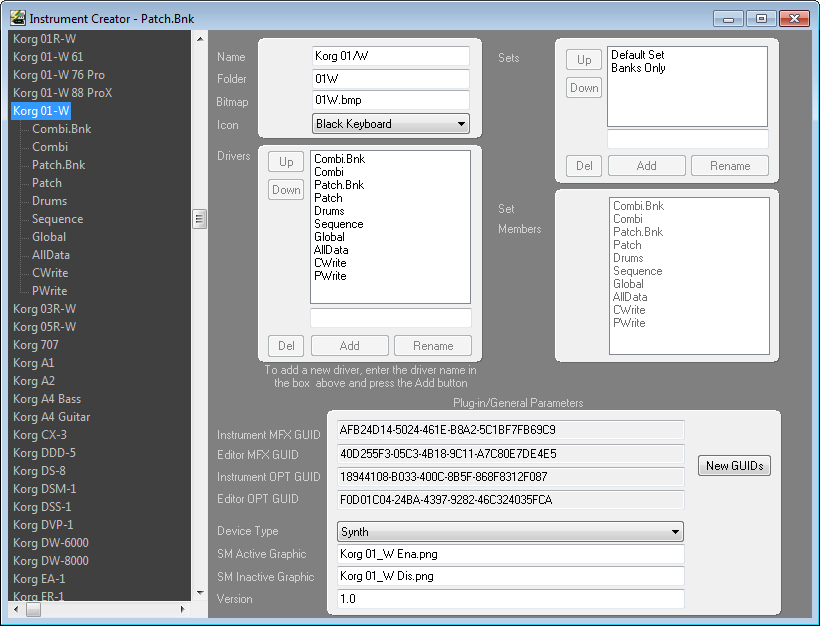The width and height of the screenshot is (820, 626).
Task: Click the Up button in Sets panel
Action: pyautogui.click(x=584, y=60)
